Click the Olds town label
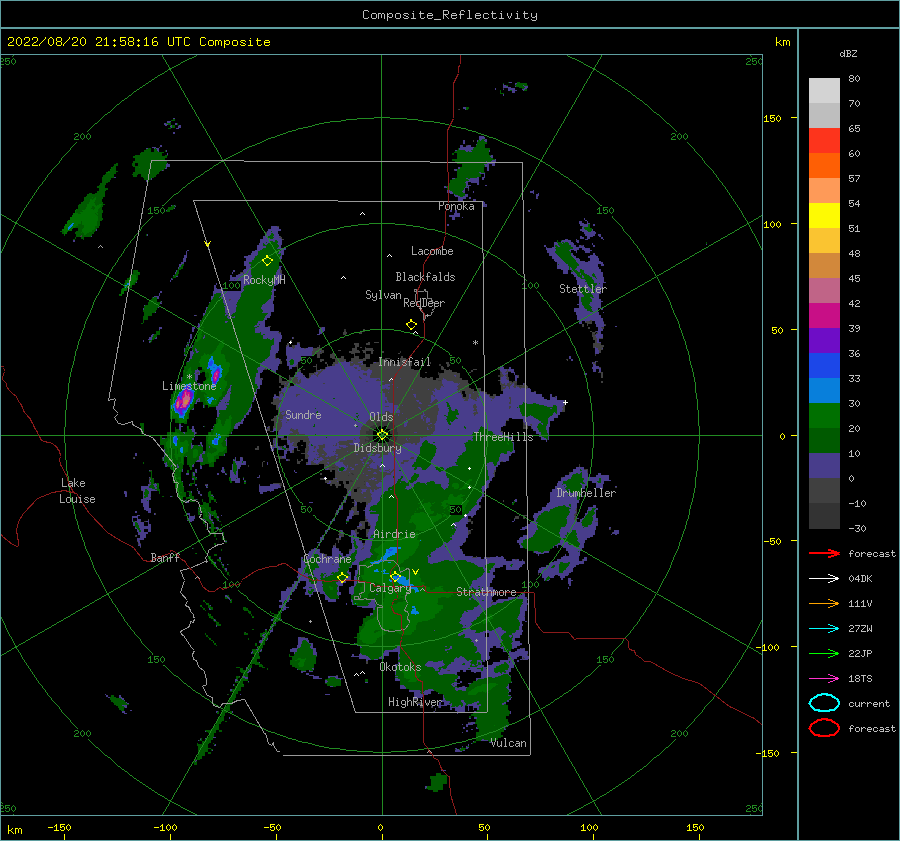Image resolution: width=900 pixels, height=841 pixels. (x=381, y=417)
